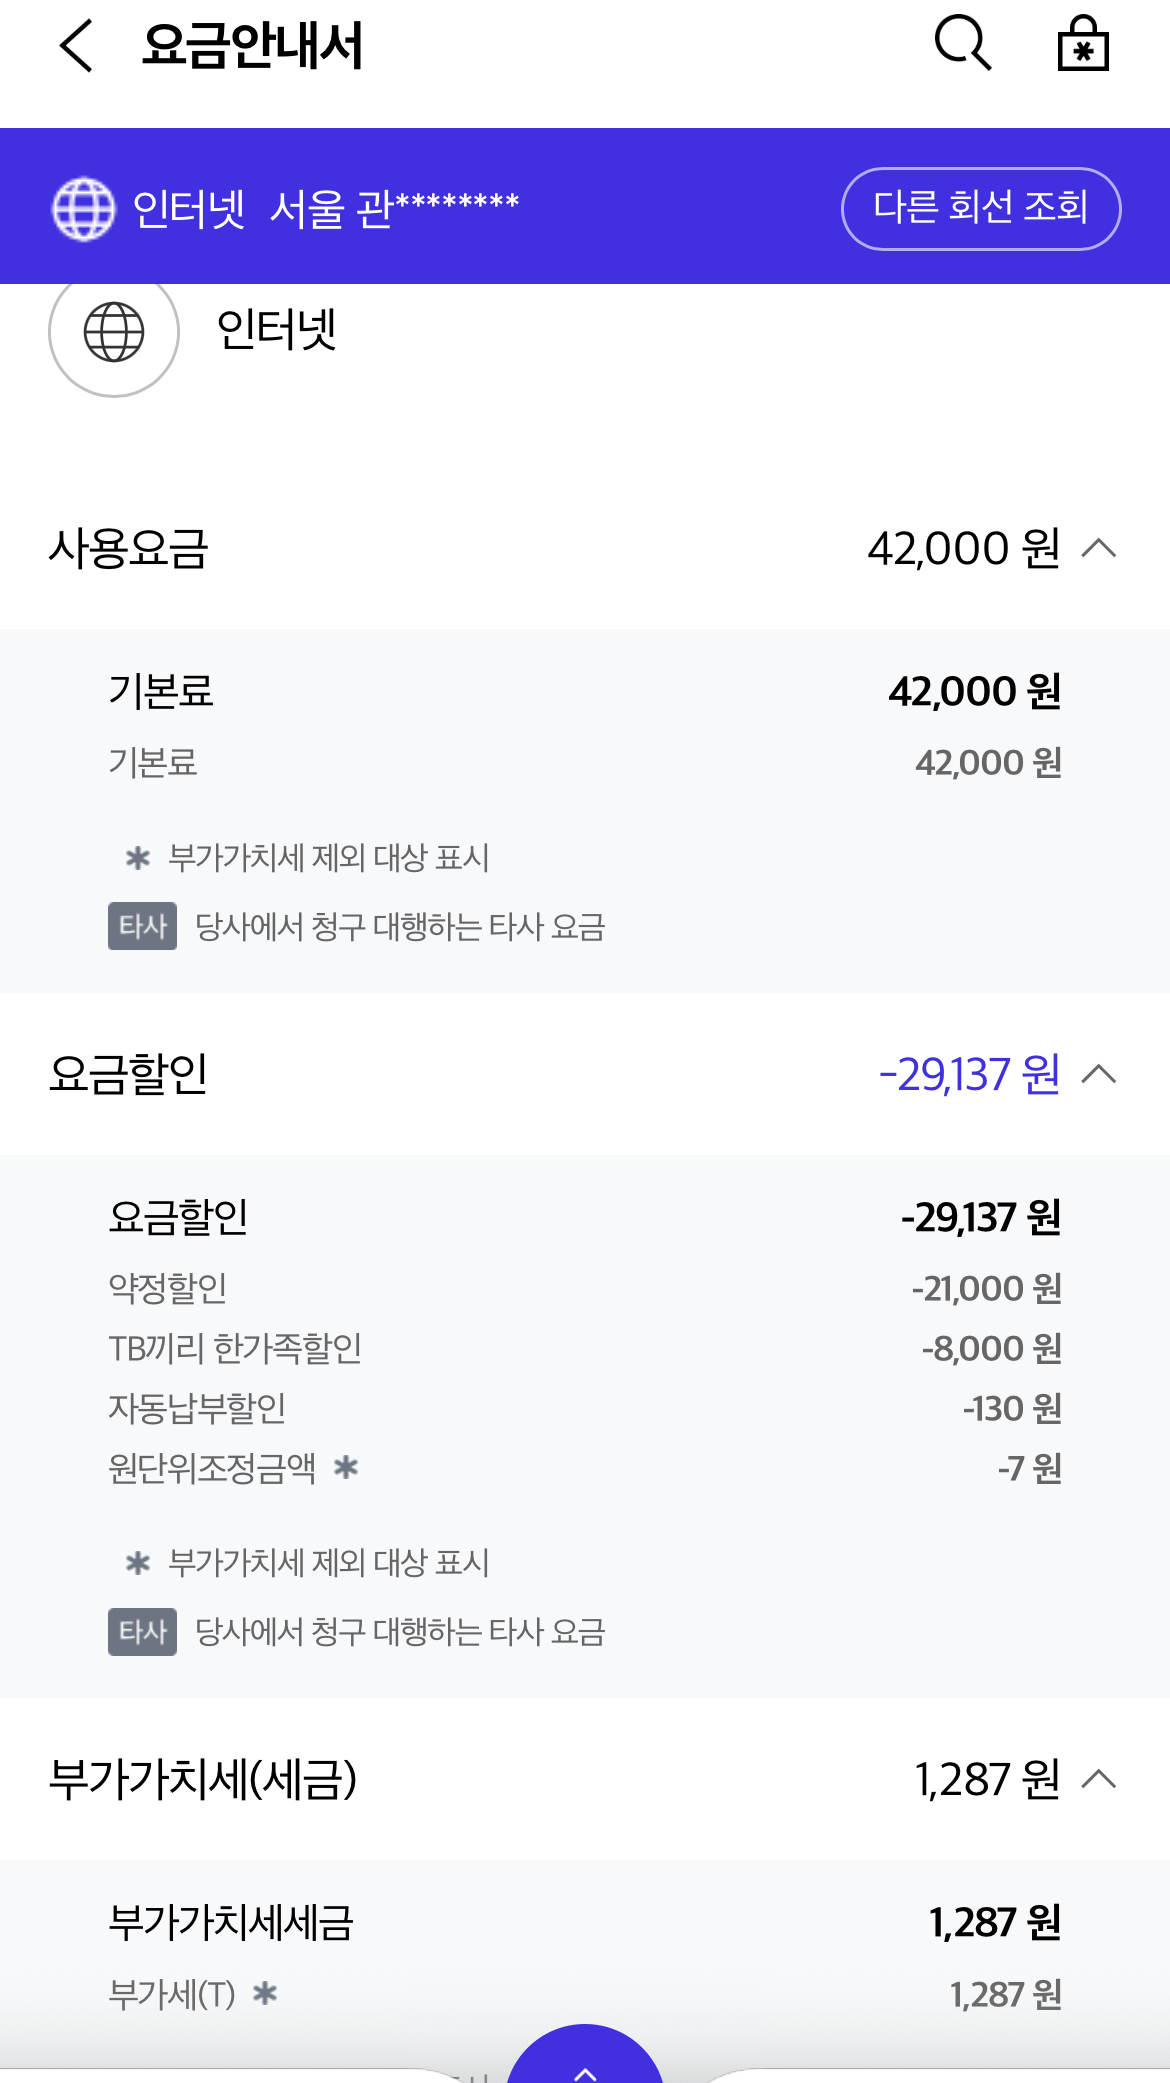Tap asterisk icon beside 원단위조정금액
This screenshot has width=1170, height=2083.
point(346,1468)
